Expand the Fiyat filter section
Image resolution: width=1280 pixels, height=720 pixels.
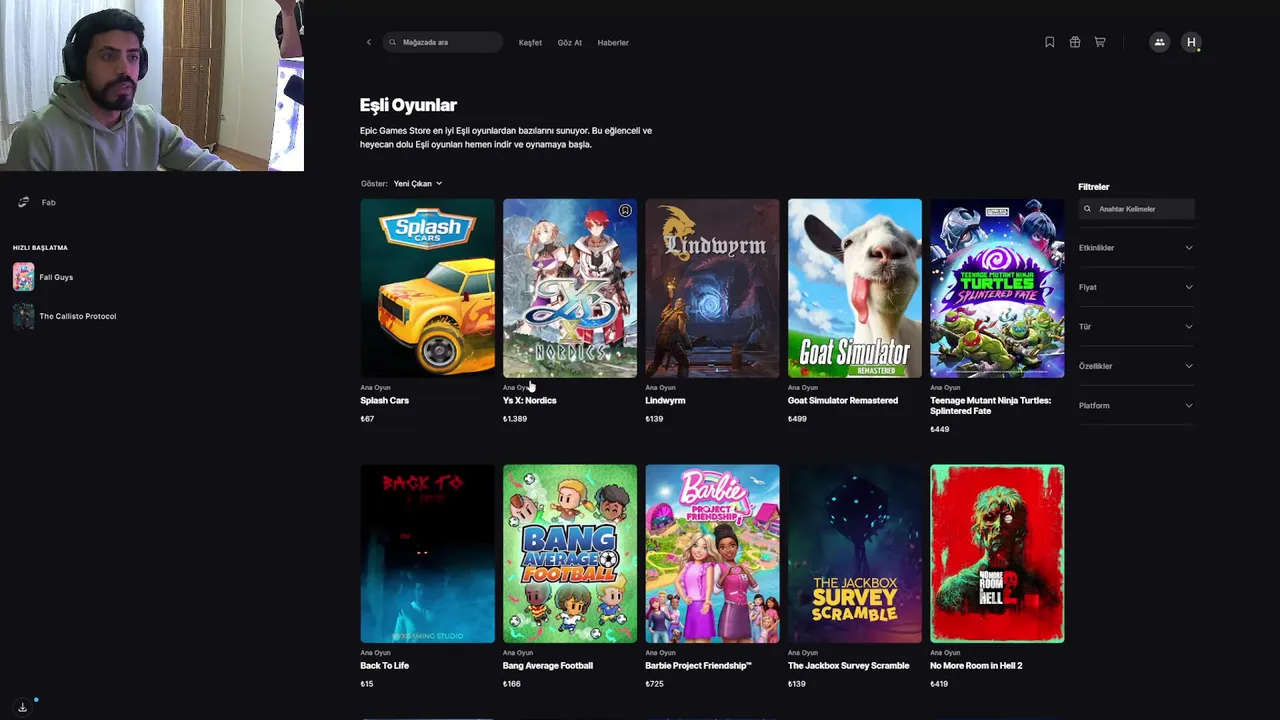pyautogui.click(x=1136, y=287)
